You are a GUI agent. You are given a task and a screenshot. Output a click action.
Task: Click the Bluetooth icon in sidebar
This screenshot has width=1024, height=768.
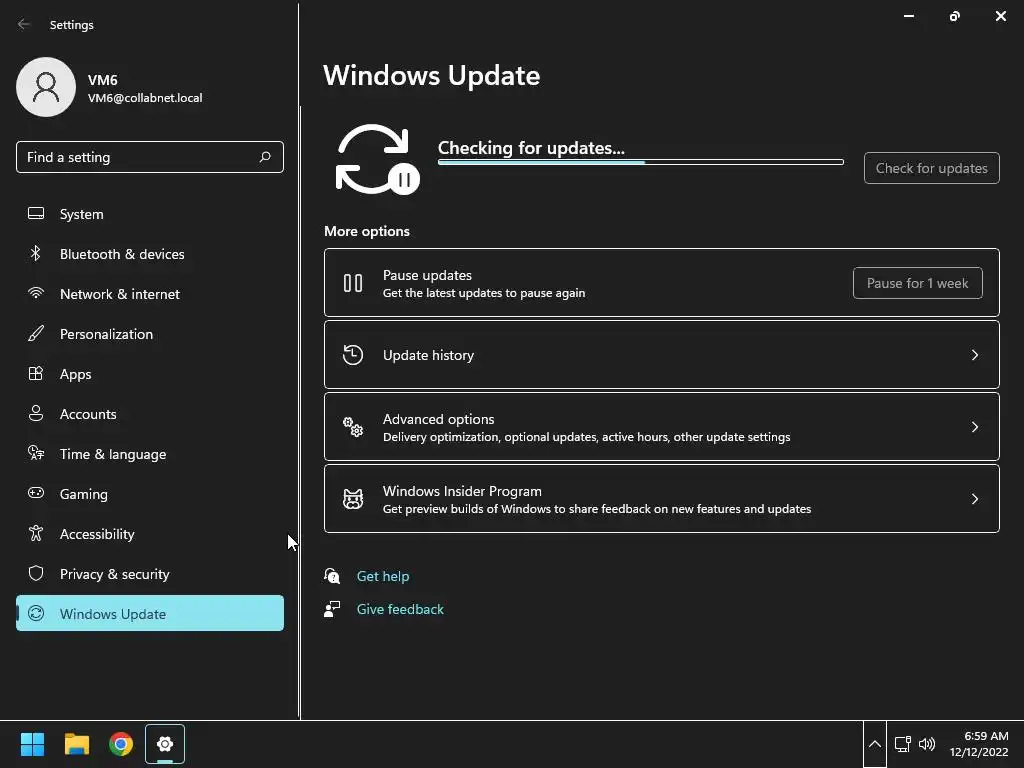pos(36,253)
